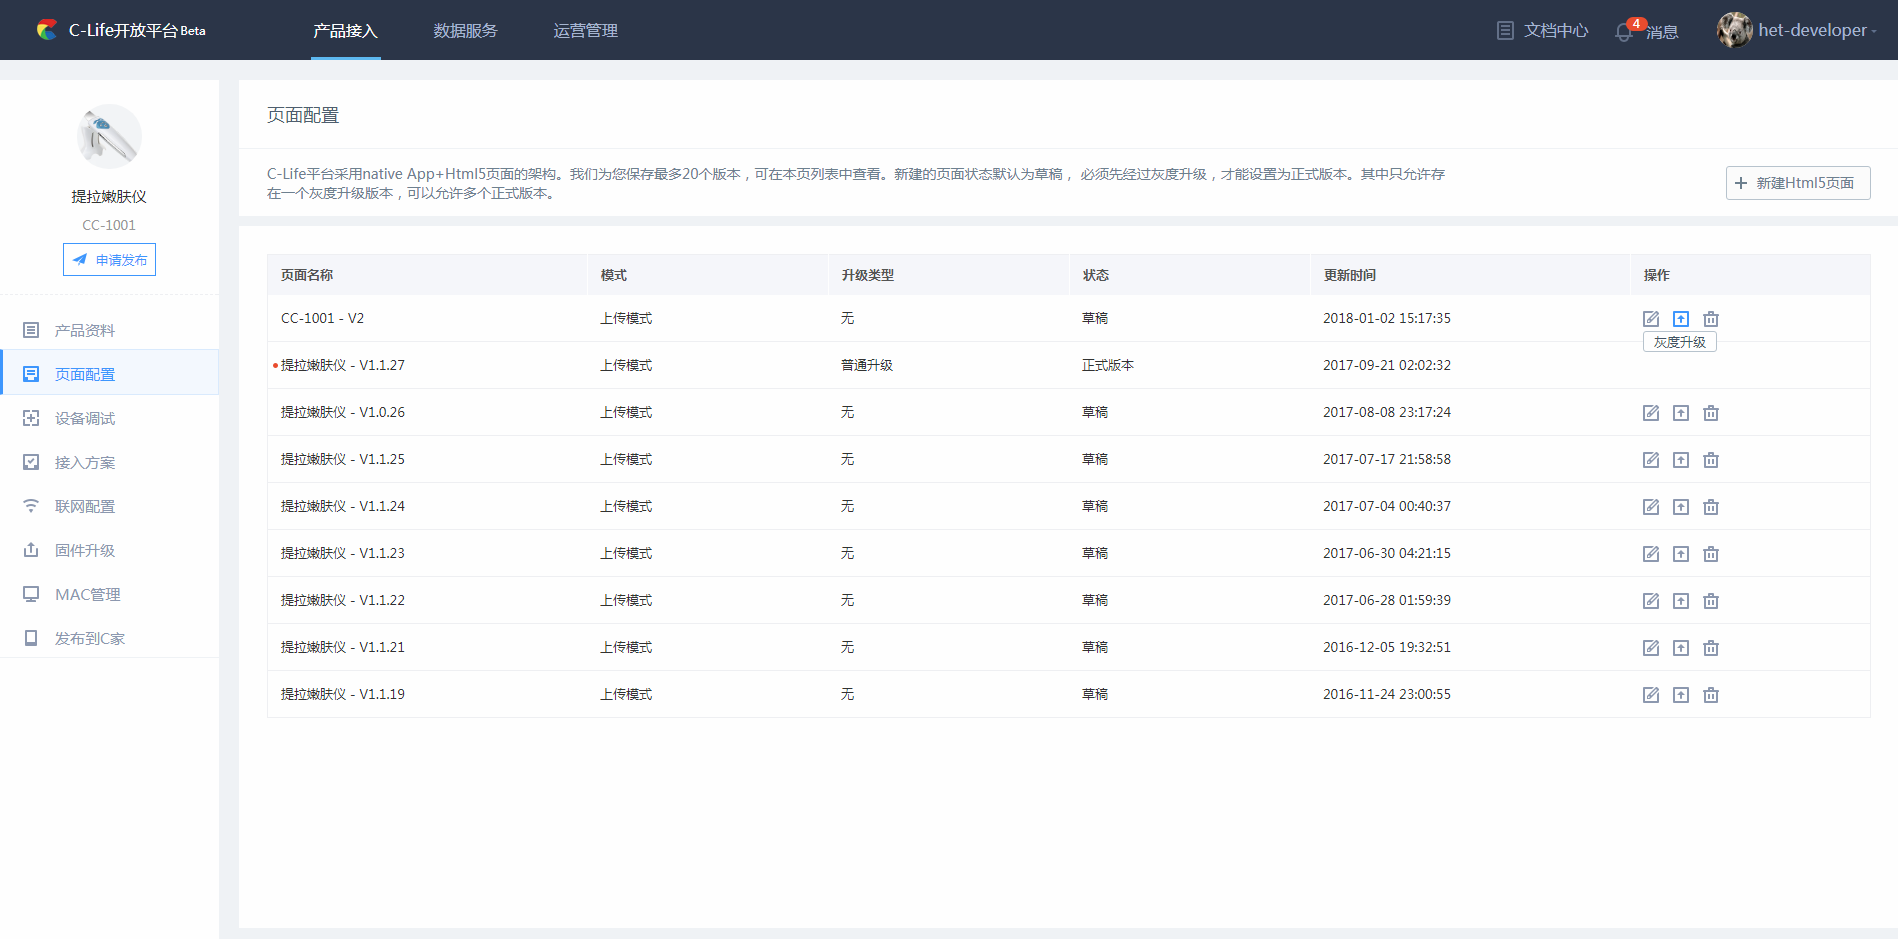Edit the V1.1.19 page row

(x=1651, y=695)
